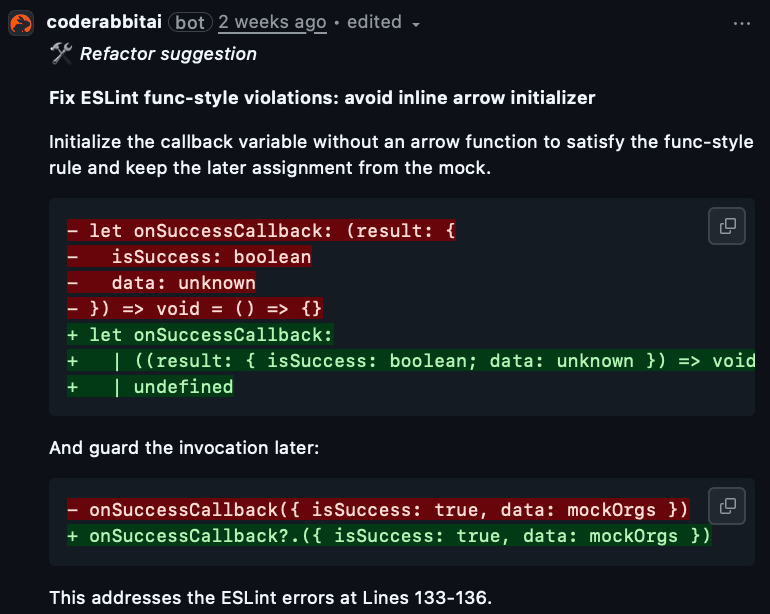Click the "And guard the invocation later" text
The height and width of the screenshot is (614, 770).
click(184, 448)
